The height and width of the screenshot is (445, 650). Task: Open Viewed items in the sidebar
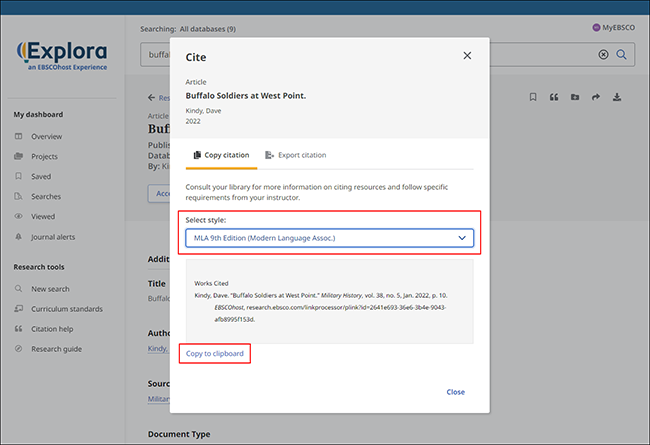(43, 216)
